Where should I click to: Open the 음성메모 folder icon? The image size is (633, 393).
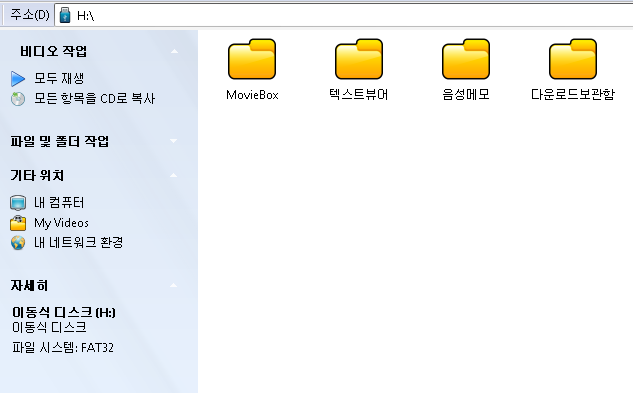click(x=466, y=59)
